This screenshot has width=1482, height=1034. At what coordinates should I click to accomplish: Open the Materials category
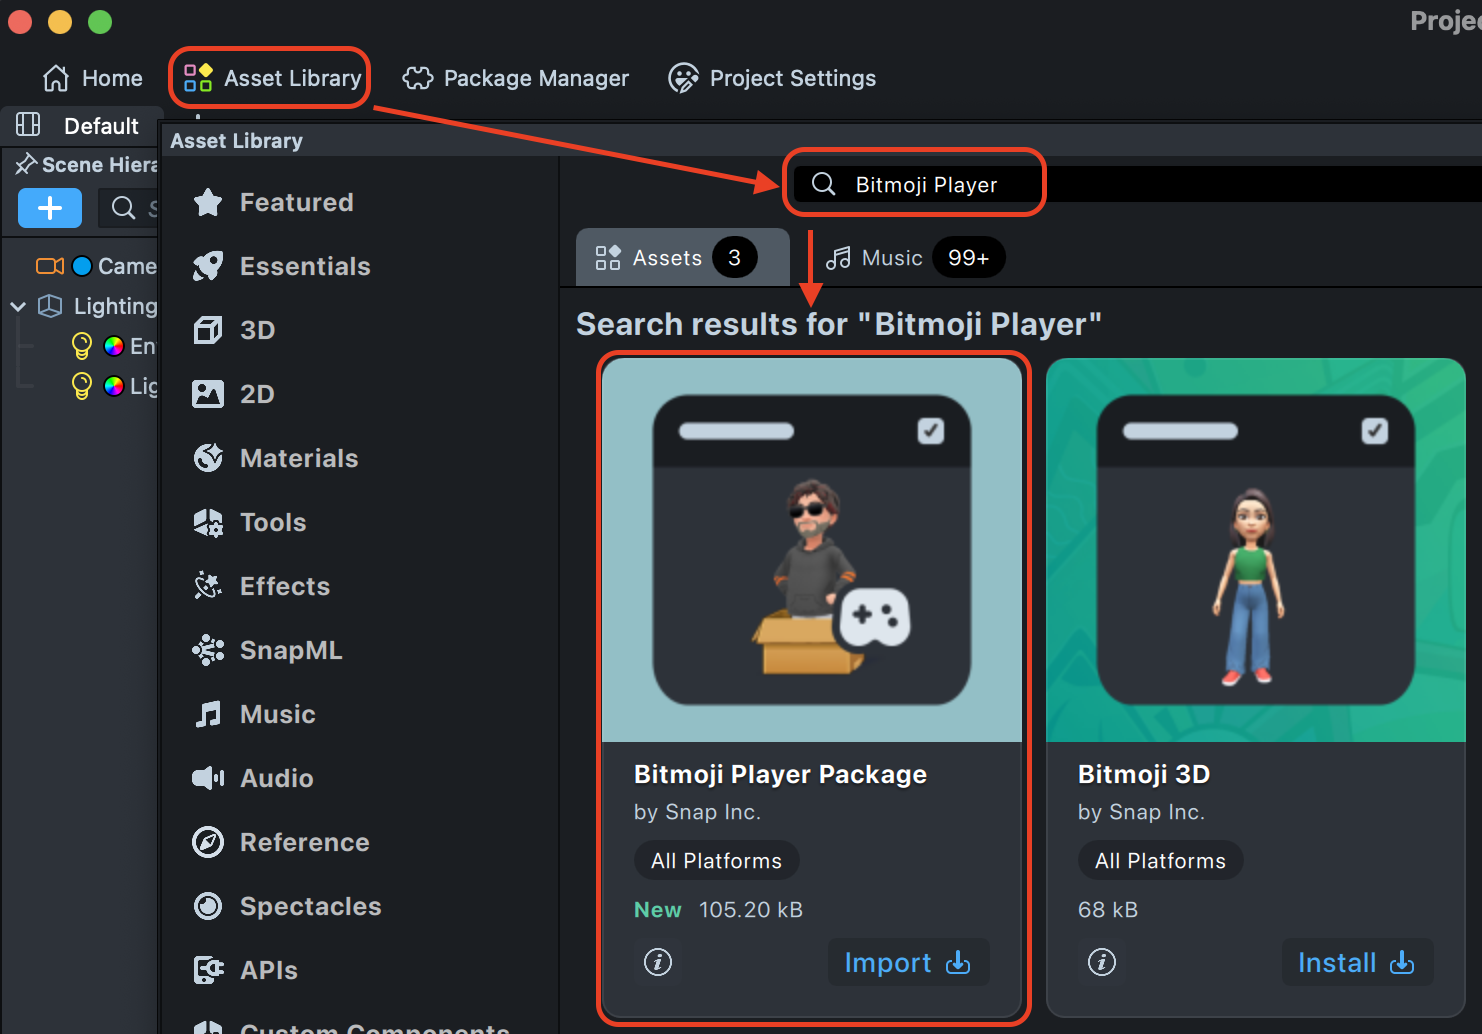pyautogui.click(x=298, y=458)
